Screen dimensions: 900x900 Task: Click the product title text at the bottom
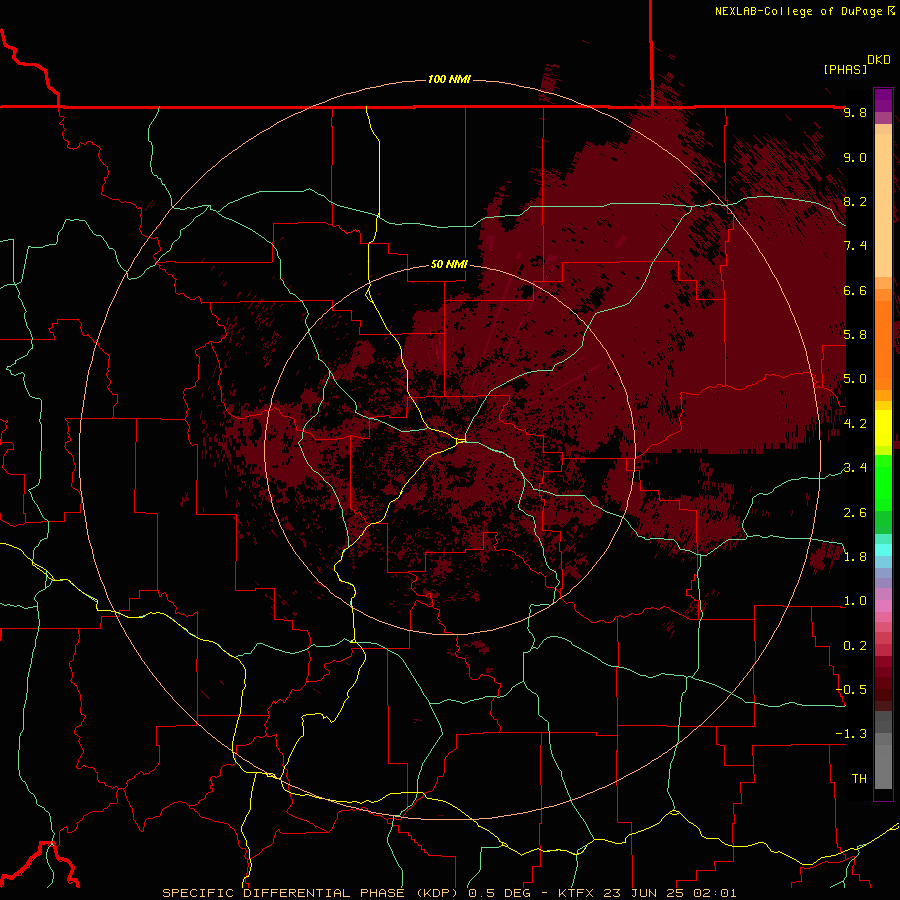449,893
